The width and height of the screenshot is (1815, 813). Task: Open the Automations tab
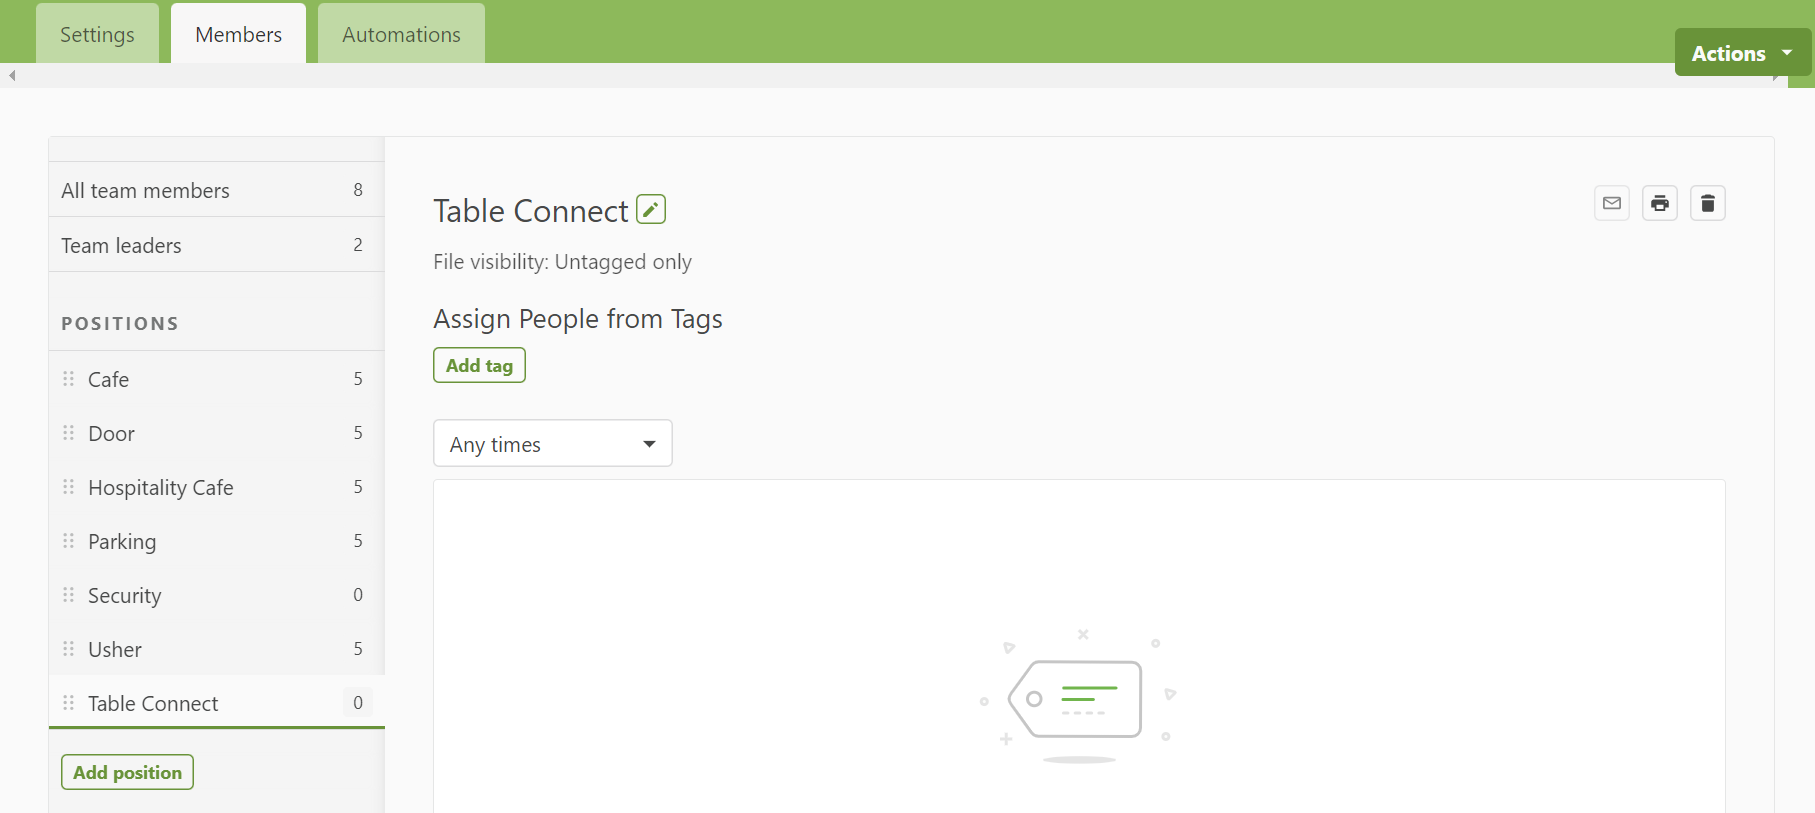401,35
